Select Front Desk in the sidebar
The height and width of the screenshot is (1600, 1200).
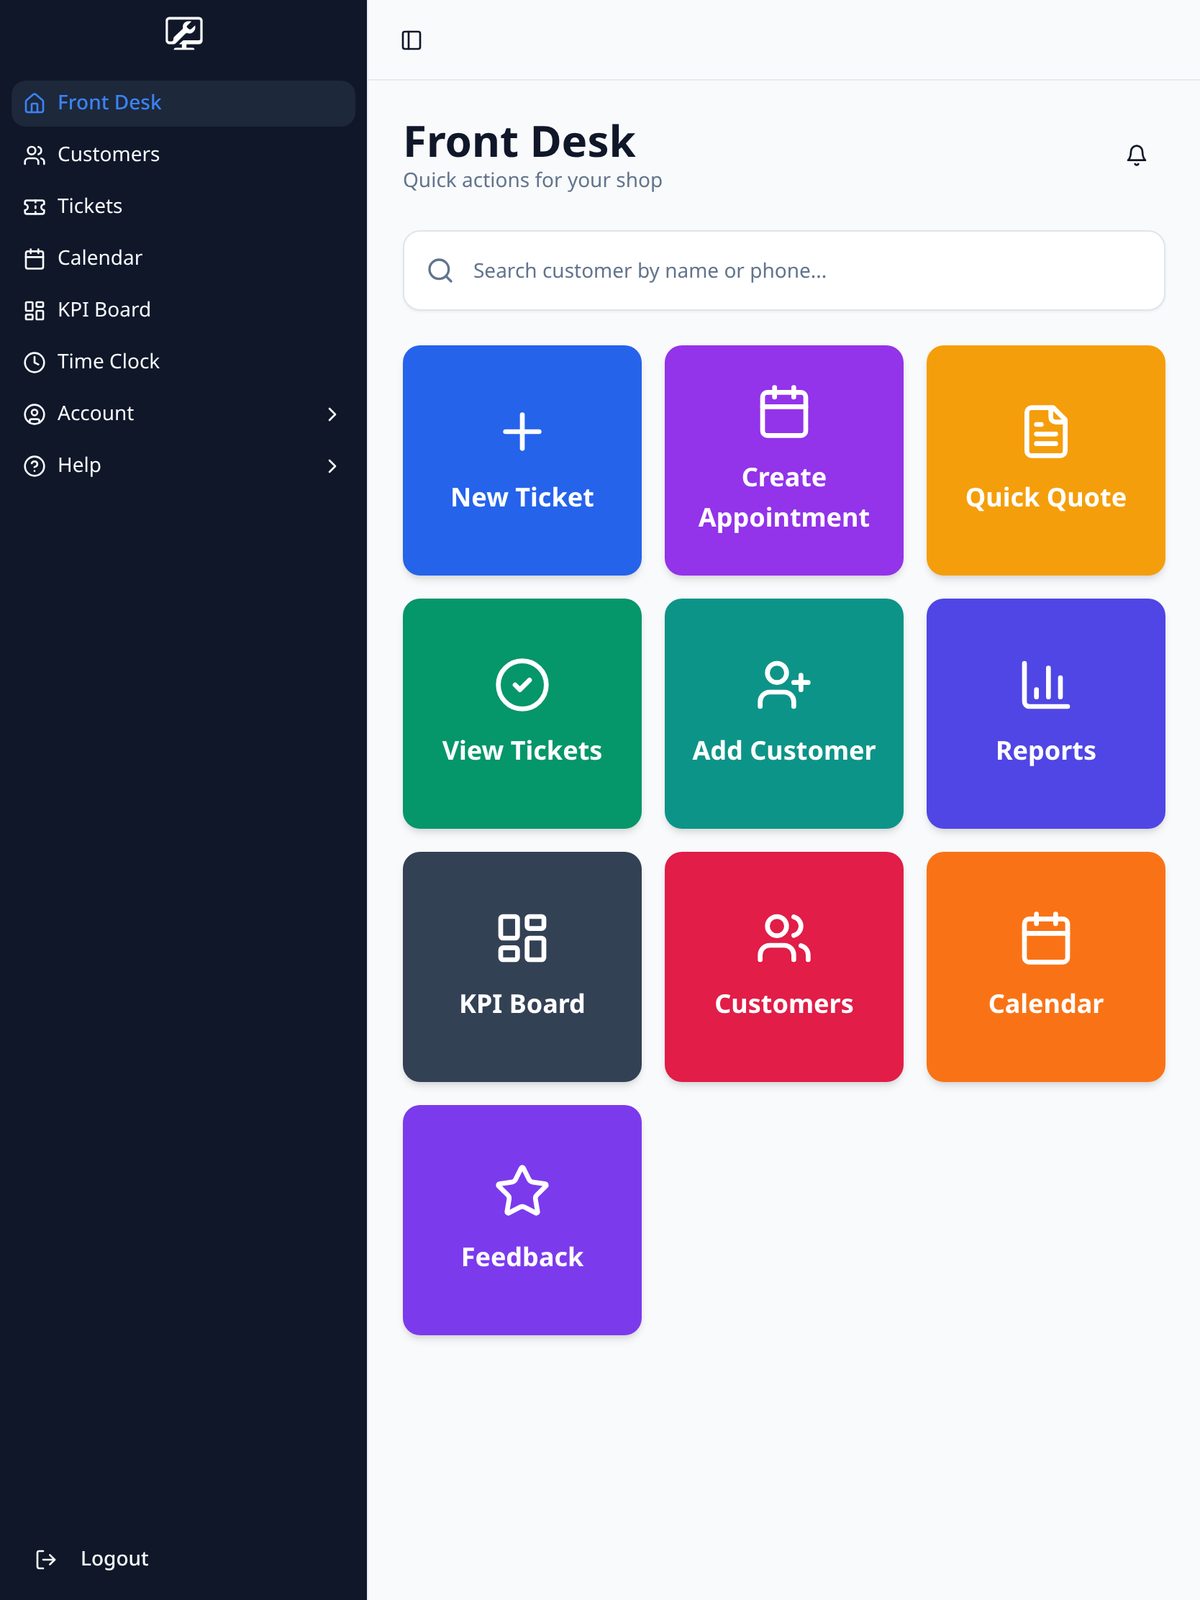(183, 103)
